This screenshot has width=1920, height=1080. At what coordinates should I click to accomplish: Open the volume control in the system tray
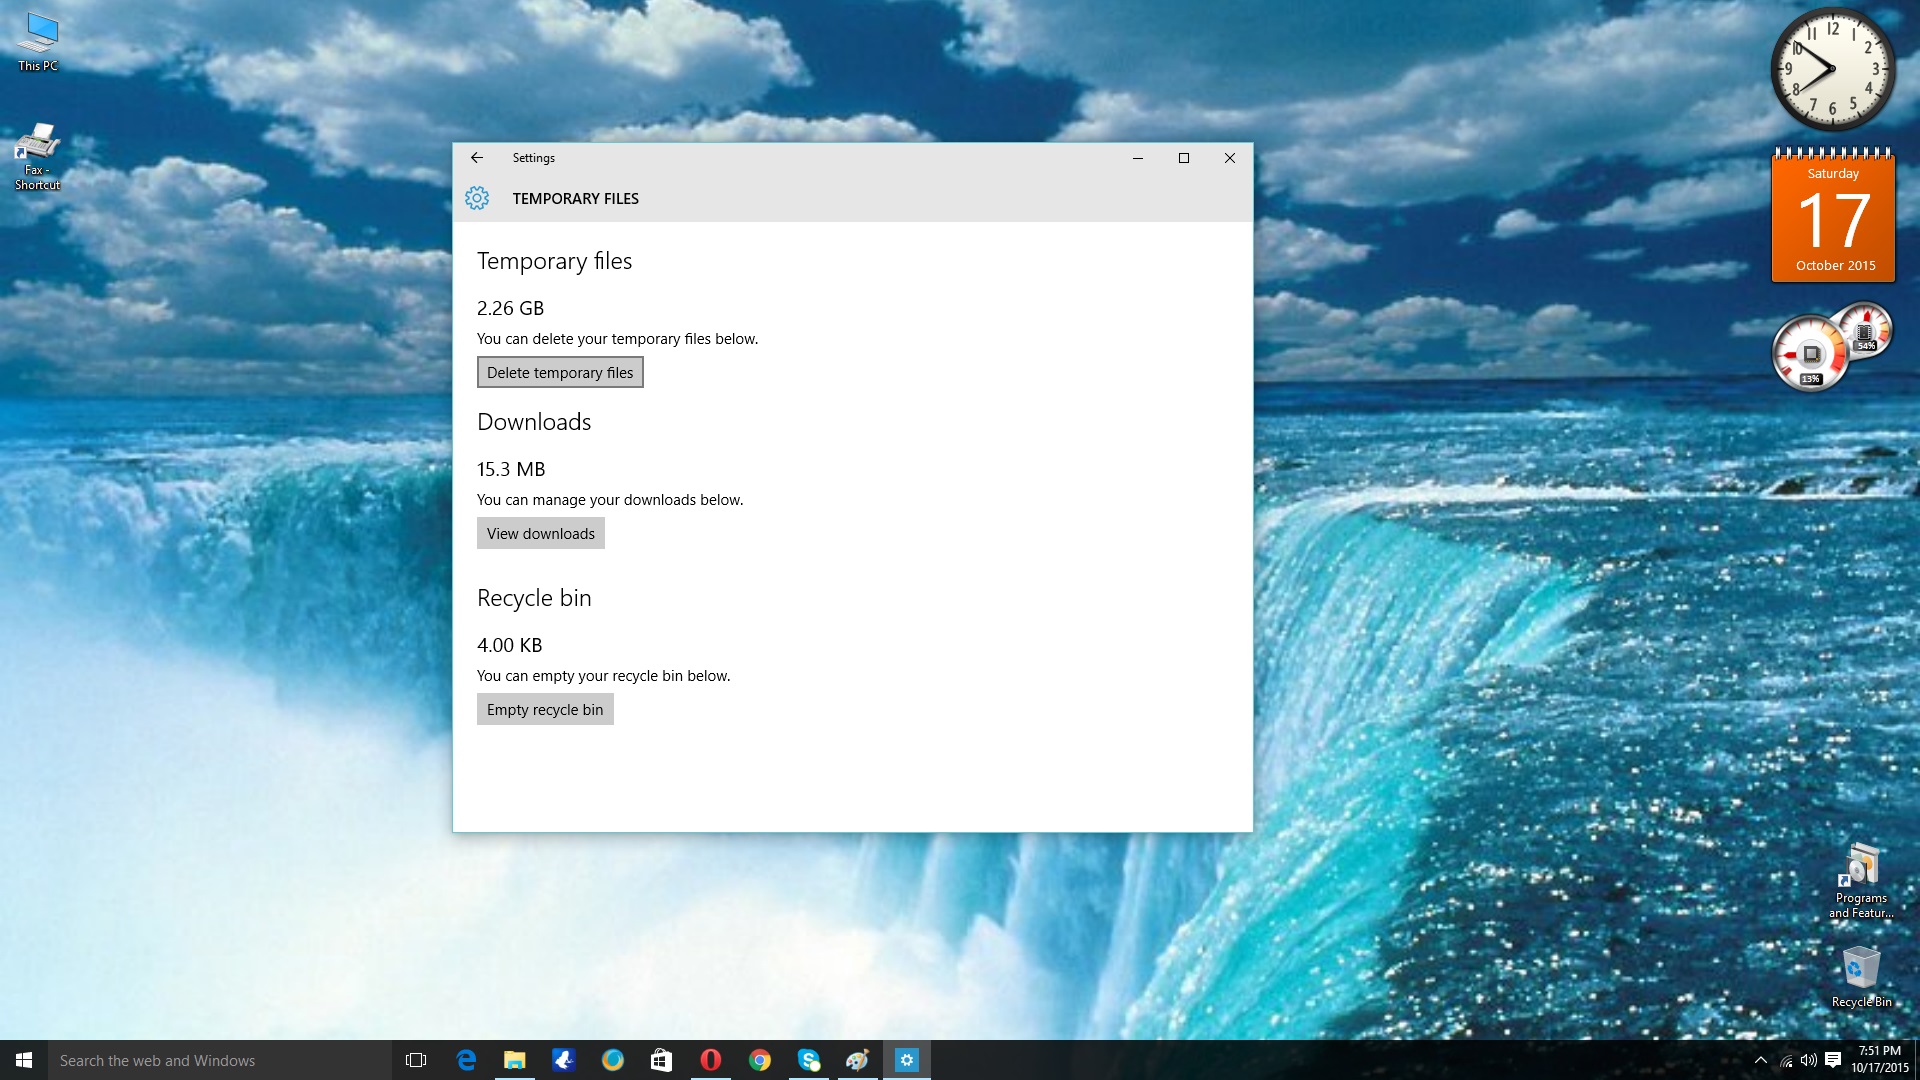pyautogui.click(x=1808, y=1060)
